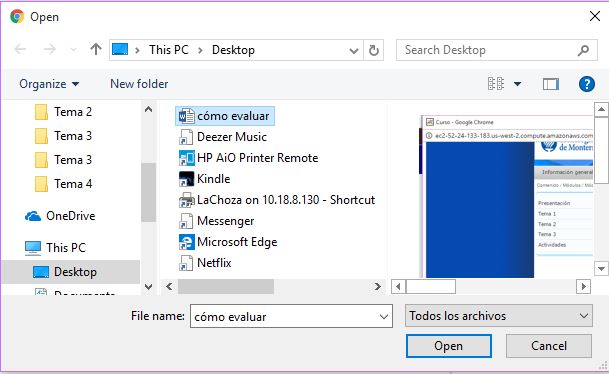Click the help question mark icon
Screen dimensions: 609x374
tap(586, 84)
